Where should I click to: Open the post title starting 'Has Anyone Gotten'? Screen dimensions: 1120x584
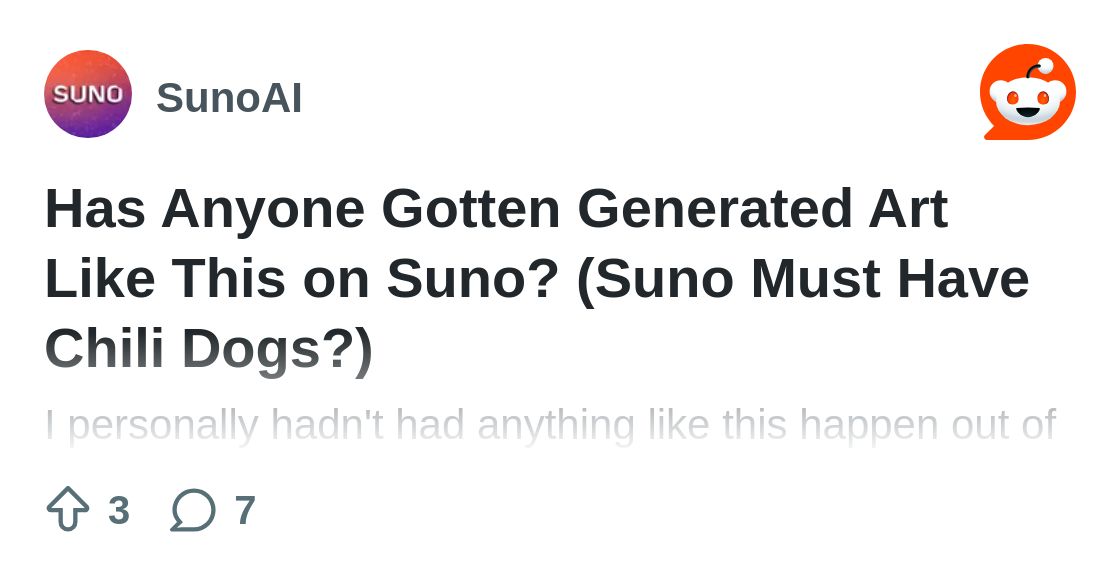pyautogui.click(x=538, y=278)
